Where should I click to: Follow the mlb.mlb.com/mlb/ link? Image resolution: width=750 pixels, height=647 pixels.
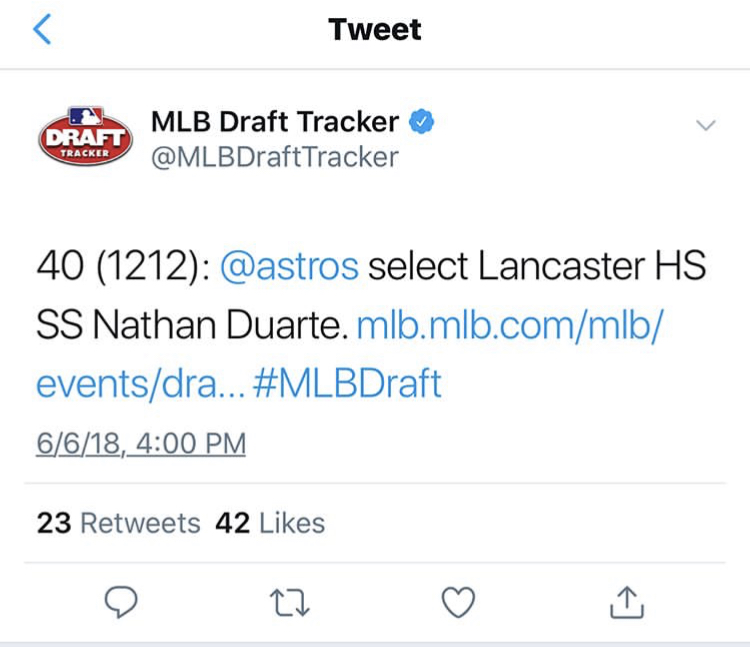point(510,325)
